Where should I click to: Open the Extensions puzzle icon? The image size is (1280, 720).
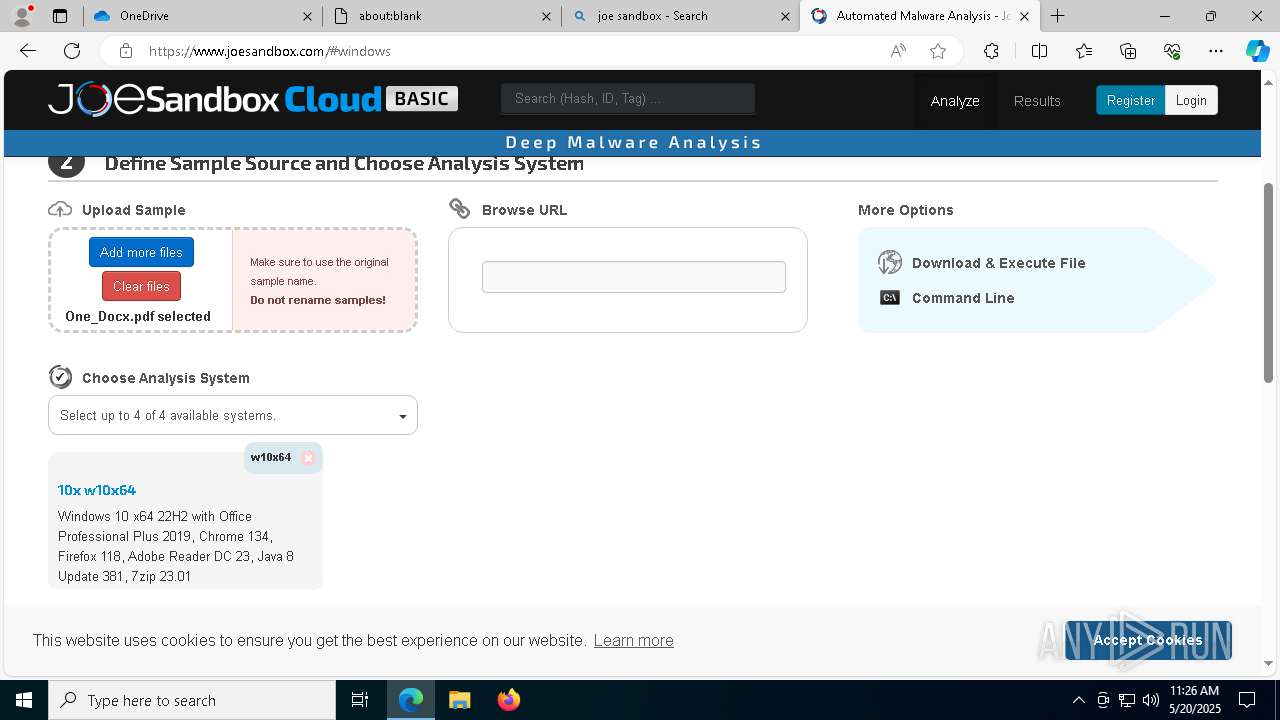pyautogui.click(x=991, y=51)
